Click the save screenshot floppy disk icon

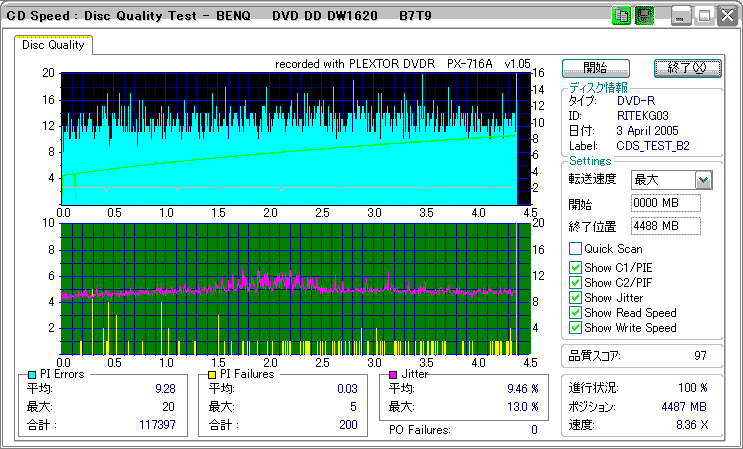coord(645,16)
